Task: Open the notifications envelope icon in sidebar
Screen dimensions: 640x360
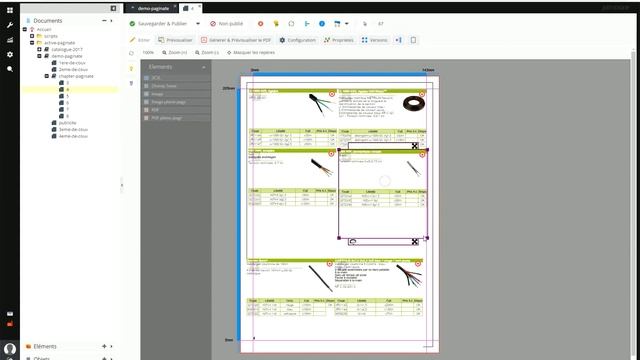Action: pyautogui.click(x=10, y=313)
